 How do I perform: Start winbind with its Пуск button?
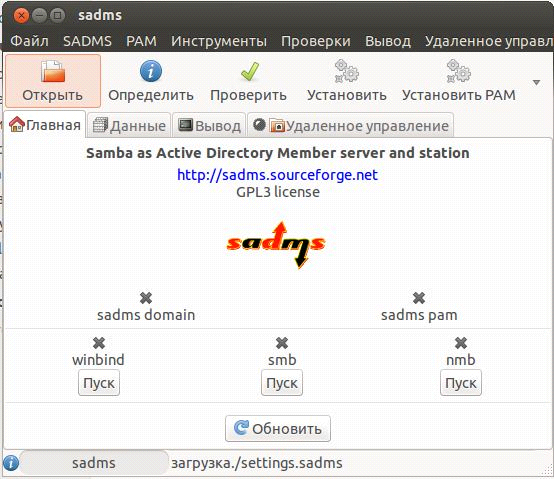click(99, 383)
